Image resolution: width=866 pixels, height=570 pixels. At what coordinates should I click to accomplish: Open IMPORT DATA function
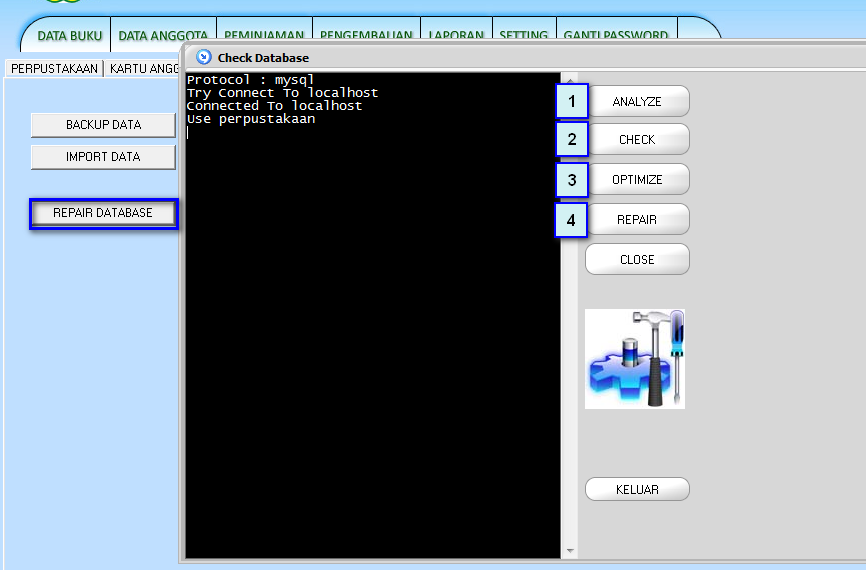point(103,157)
